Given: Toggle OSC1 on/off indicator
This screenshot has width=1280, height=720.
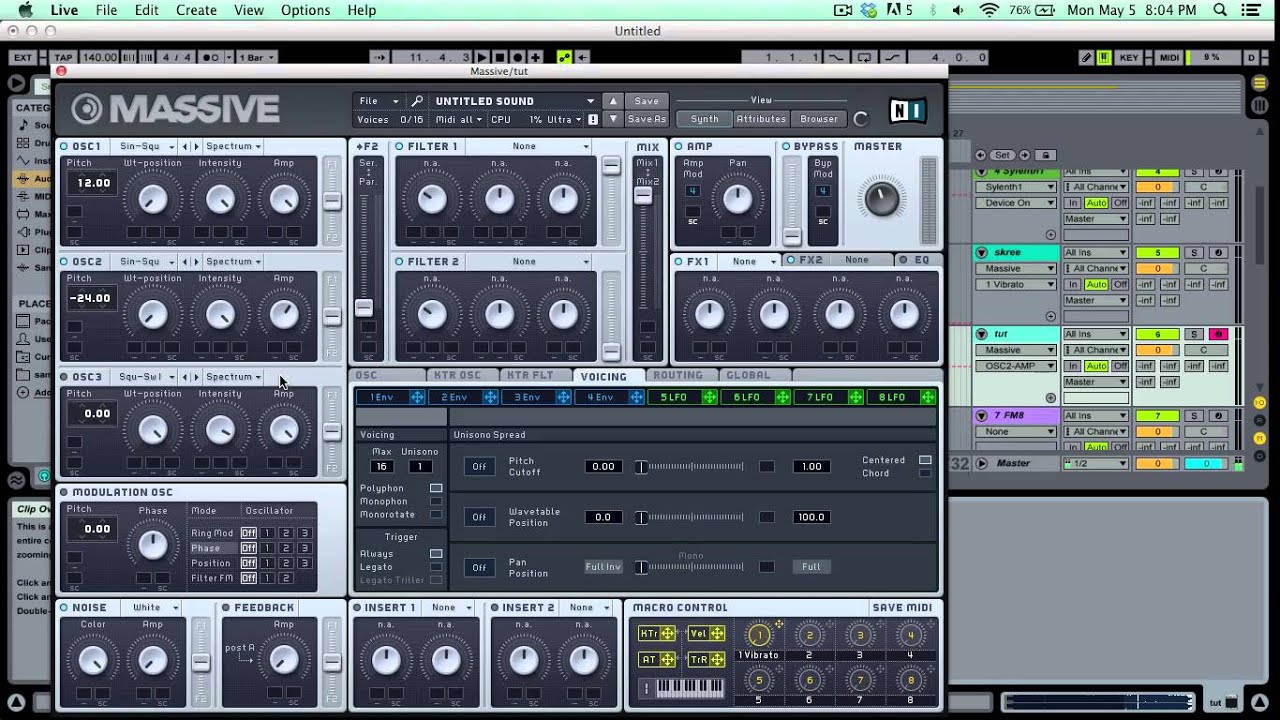Looking at the screenshot, I should (x=64, y=146).
